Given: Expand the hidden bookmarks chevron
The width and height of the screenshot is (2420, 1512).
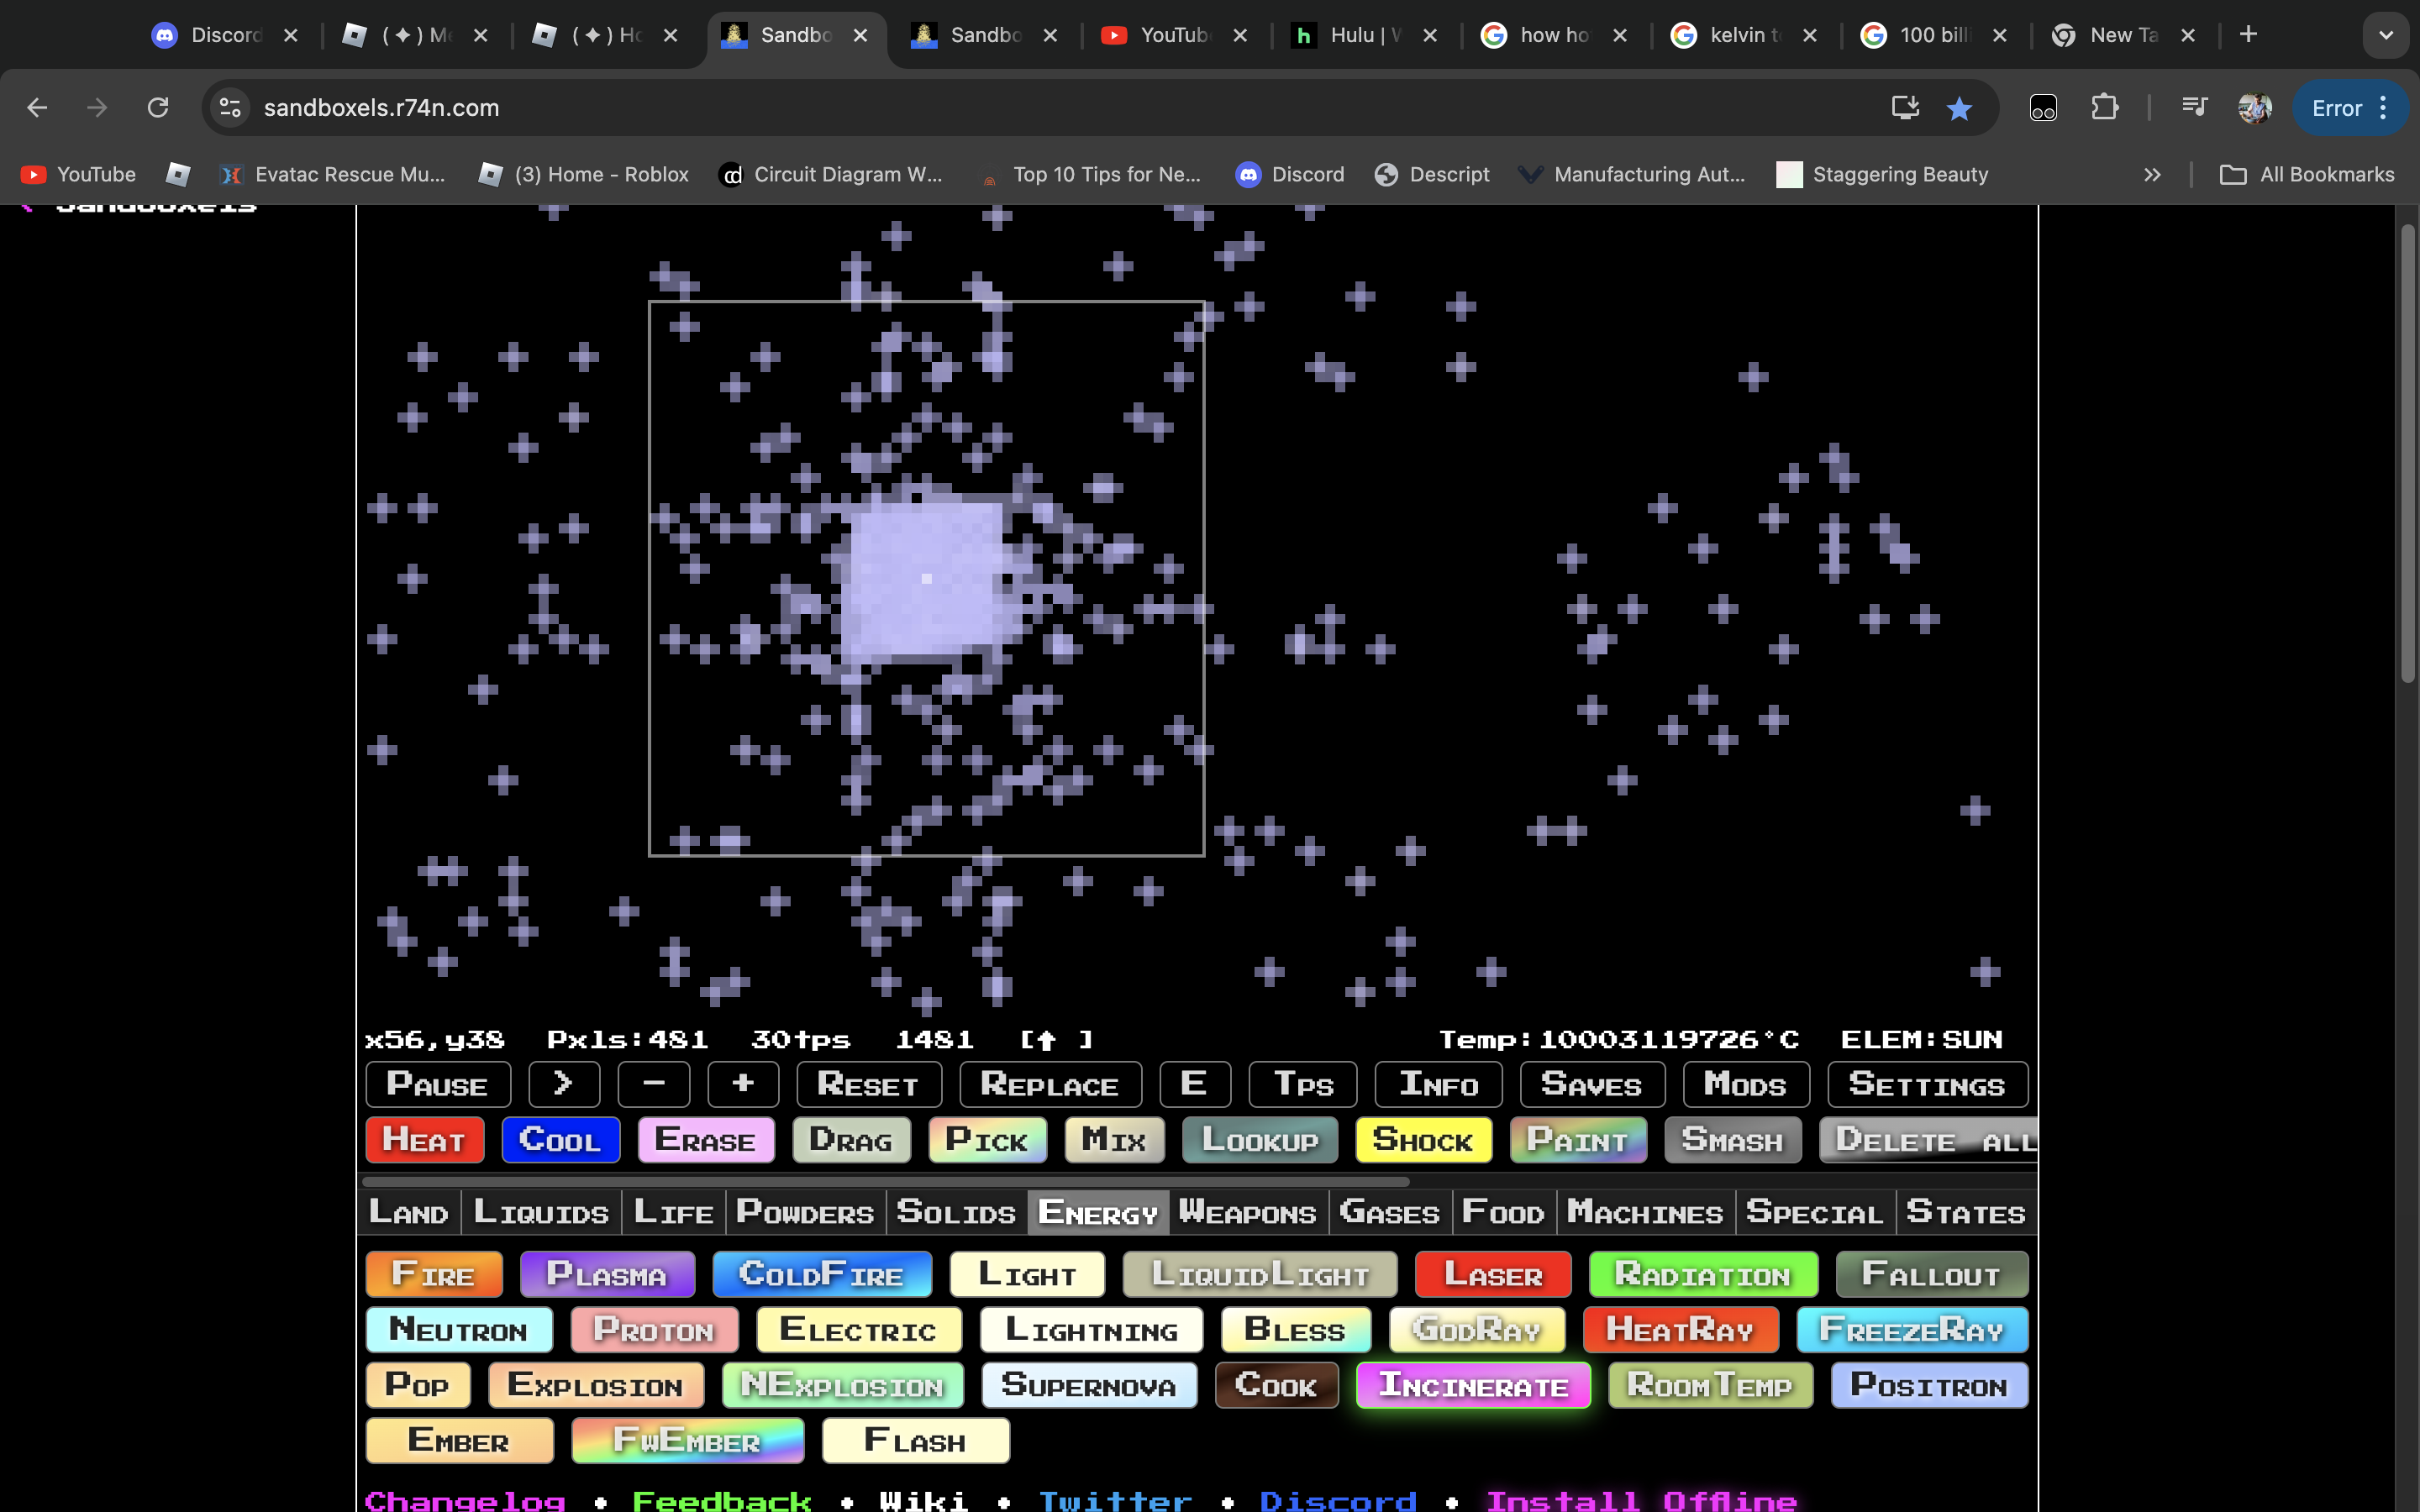Looking at the screenshot, I should point(2151,174).
